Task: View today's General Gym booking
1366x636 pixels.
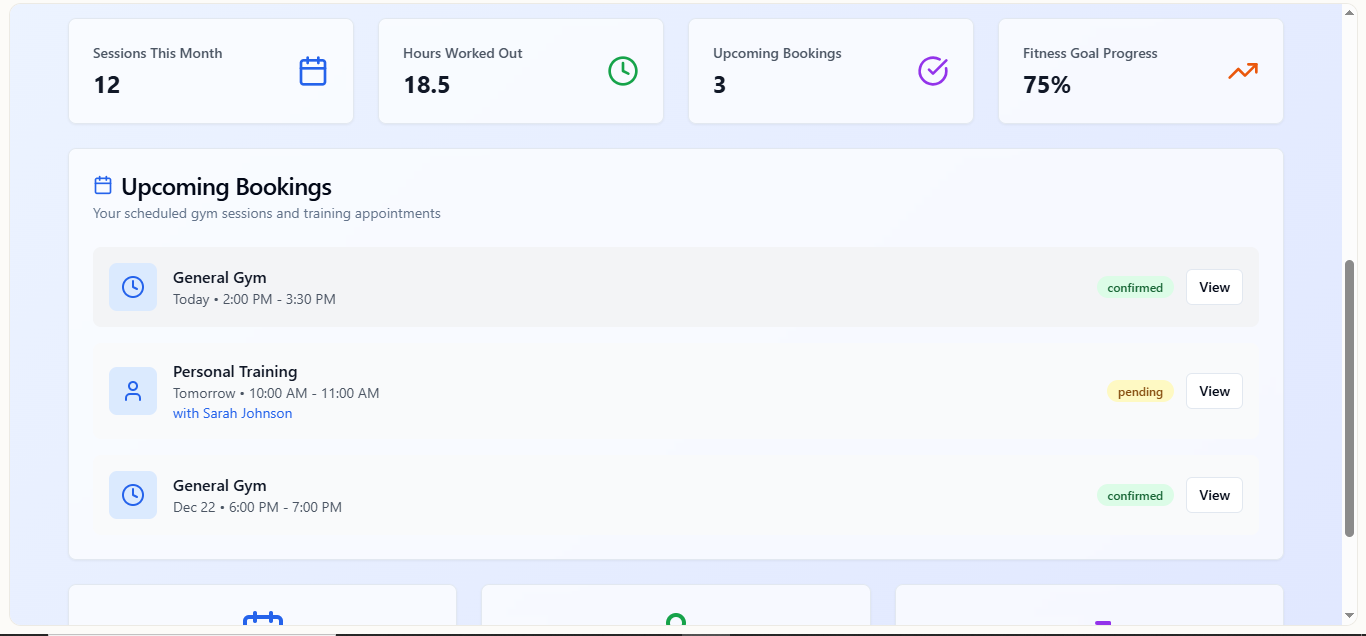Action: coord(1214,287)
